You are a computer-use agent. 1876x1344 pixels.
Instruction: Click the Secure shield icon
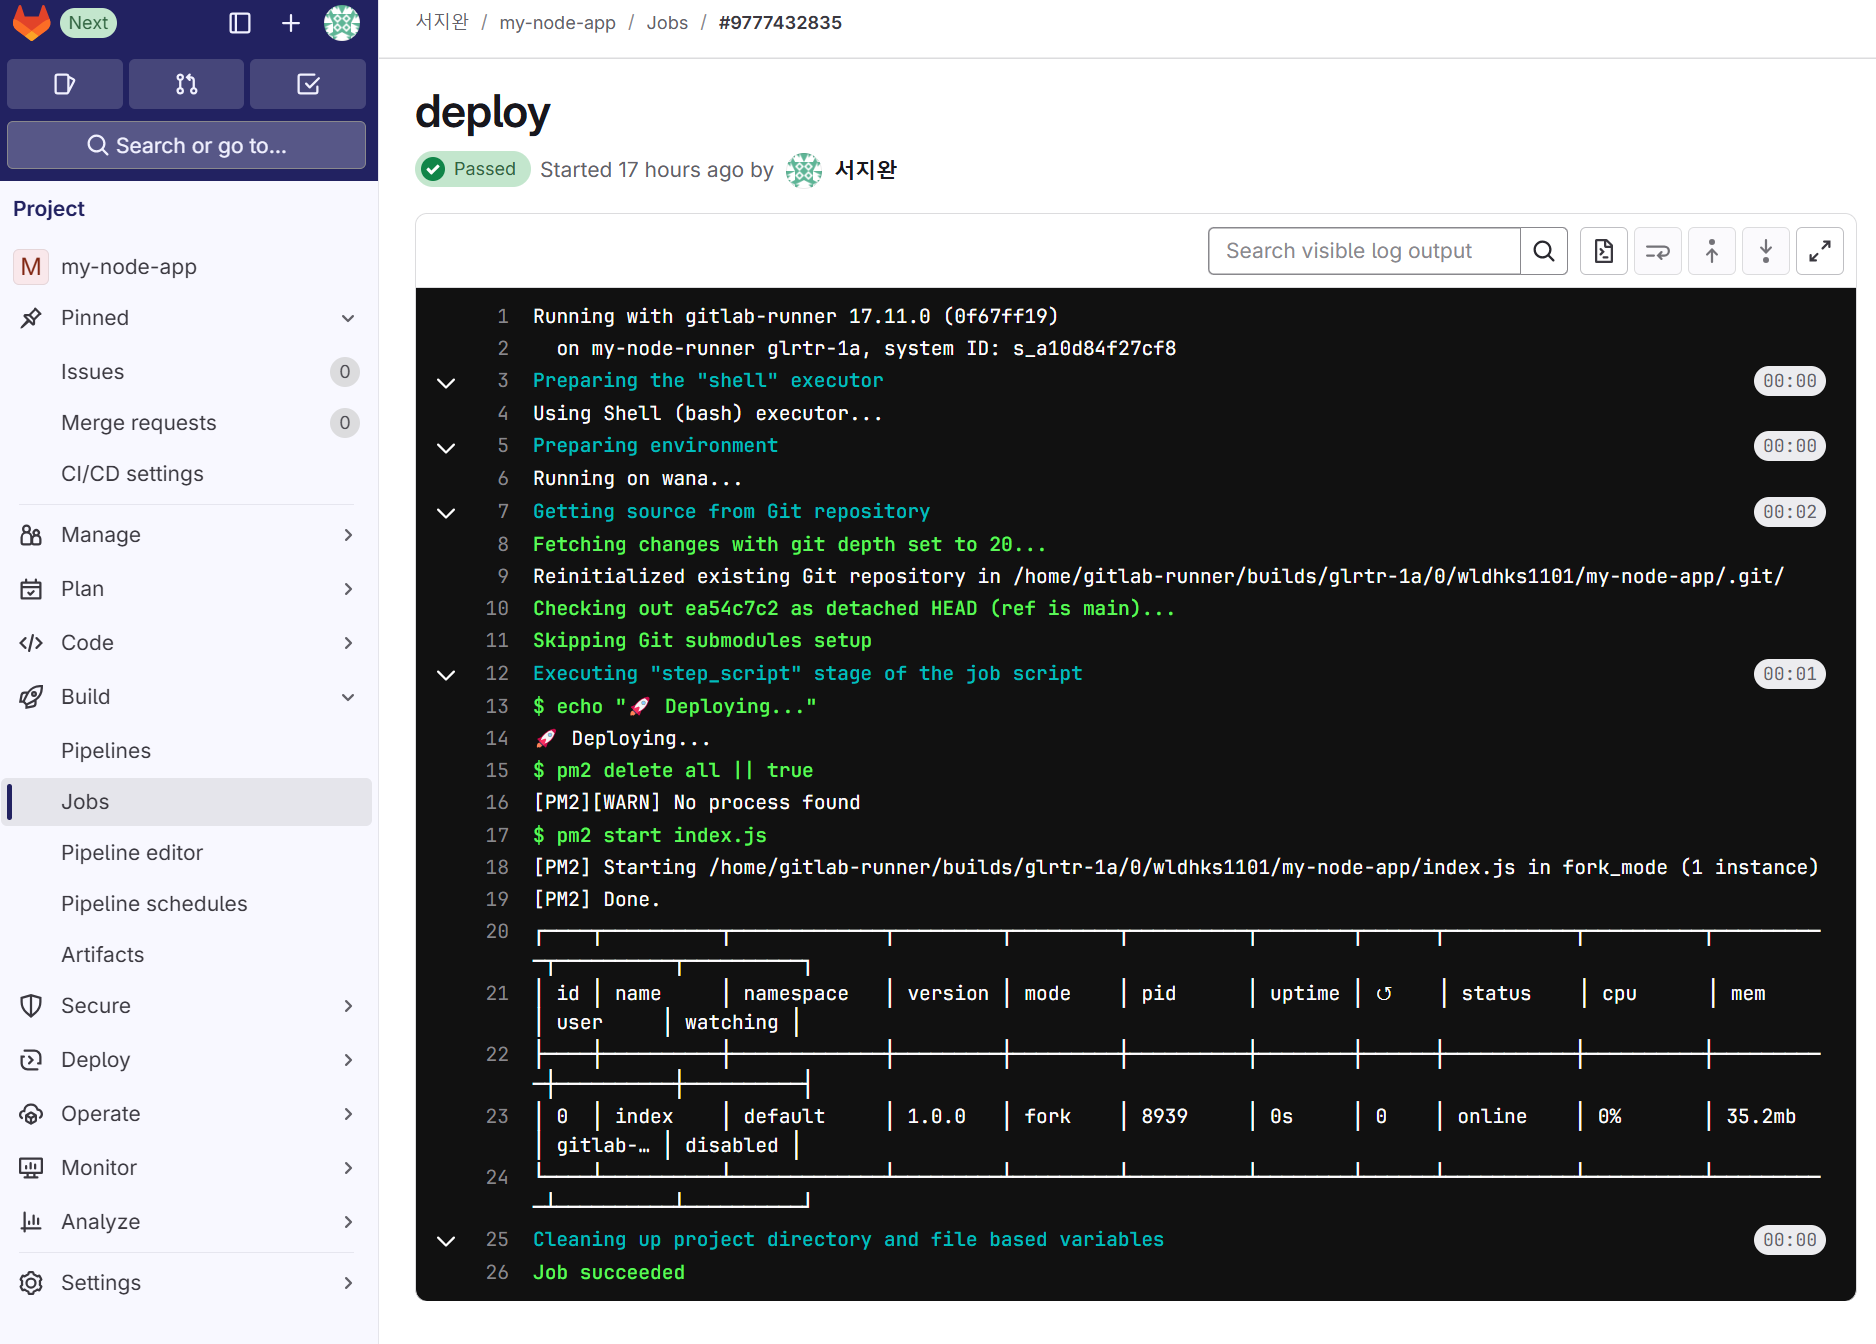click(x=31, y=1006)
